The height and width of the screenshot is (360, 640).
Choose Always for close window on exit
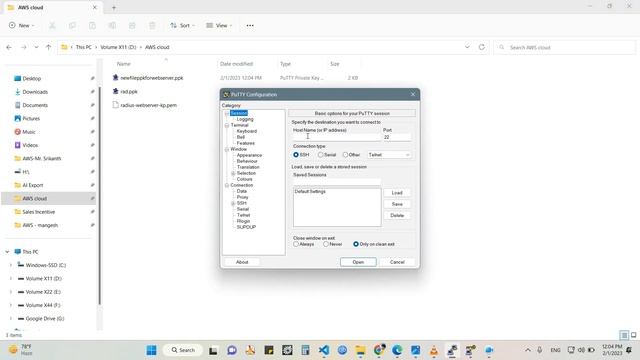click(296, 244)
